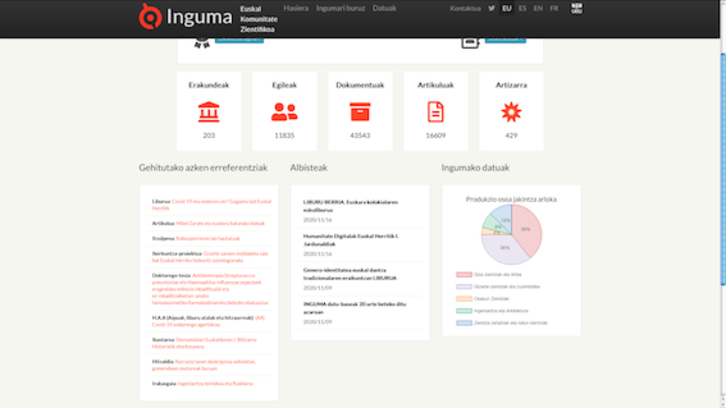
Task: Open the Ingumari buruz menu item
Action: click(x=340, y=8)
